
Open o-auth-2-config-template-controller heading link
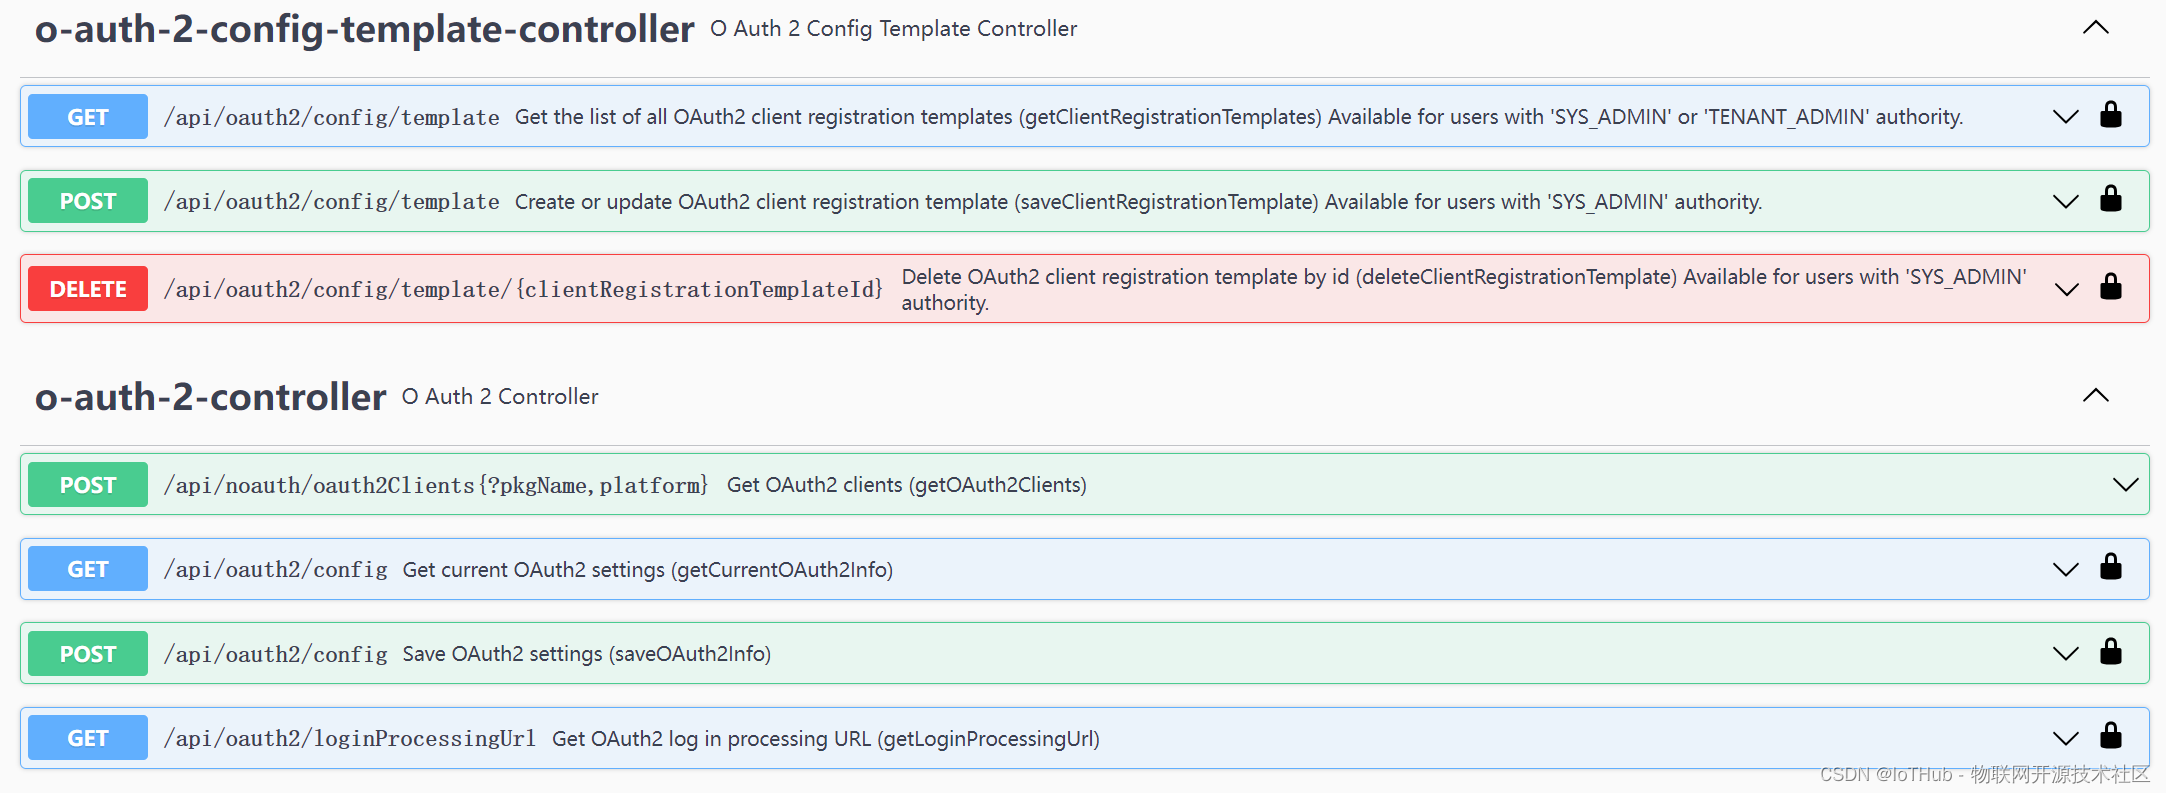point(364,30)
